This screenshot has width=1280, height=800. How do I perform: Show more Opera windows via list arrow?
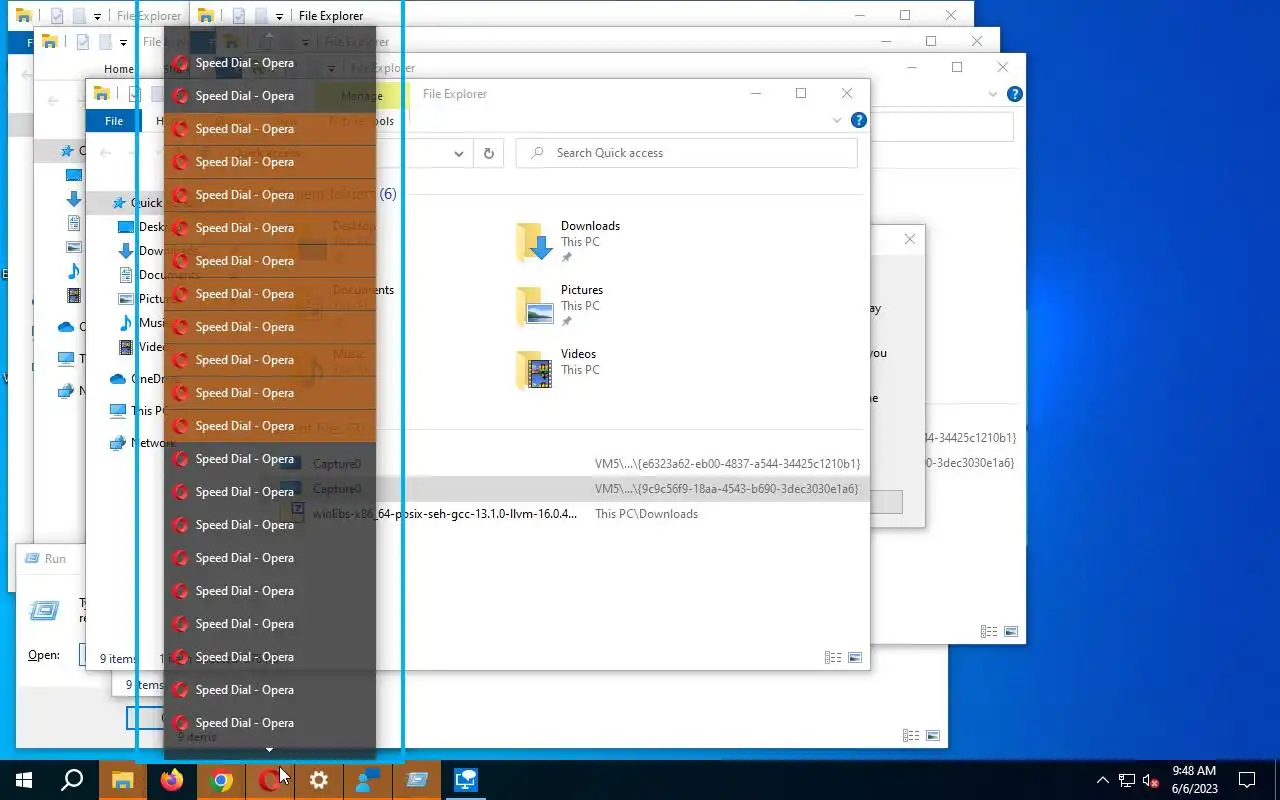point(269,749)
